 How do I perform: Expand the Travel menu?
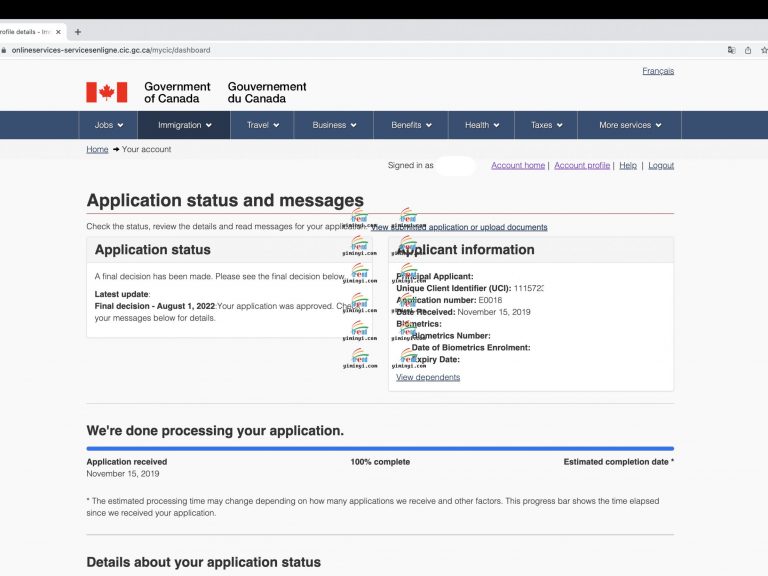tap(263, 125)
